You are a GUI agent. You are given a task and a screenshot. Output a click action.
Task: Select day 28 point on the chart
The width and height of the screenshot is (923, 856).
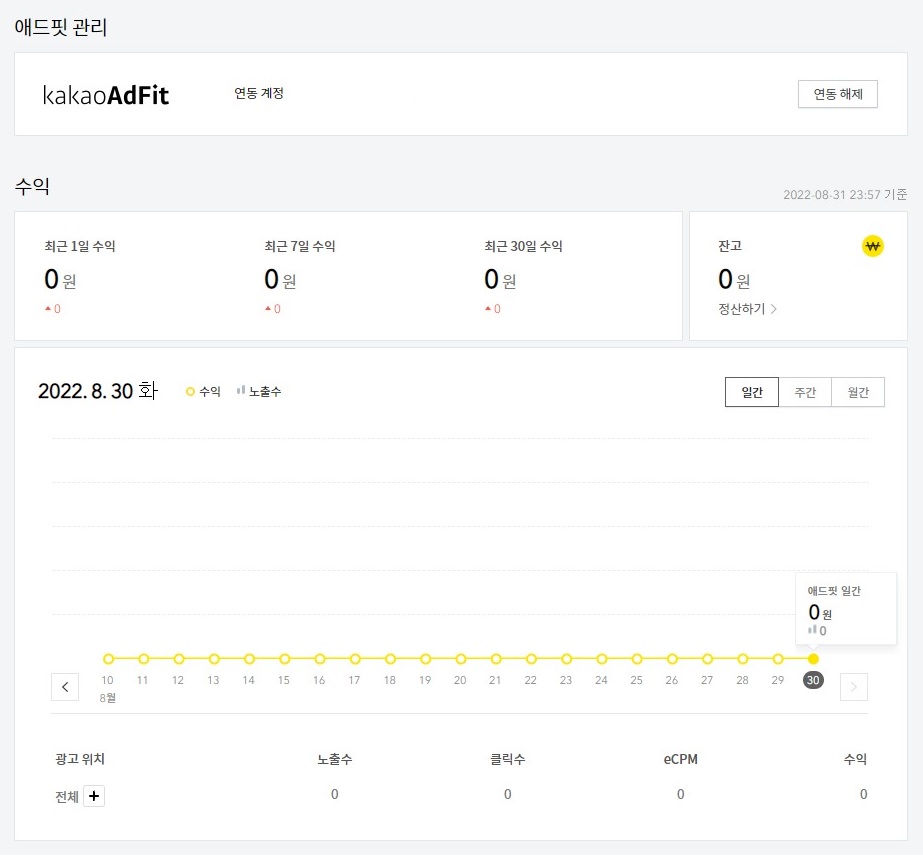[x=742, y=659]
